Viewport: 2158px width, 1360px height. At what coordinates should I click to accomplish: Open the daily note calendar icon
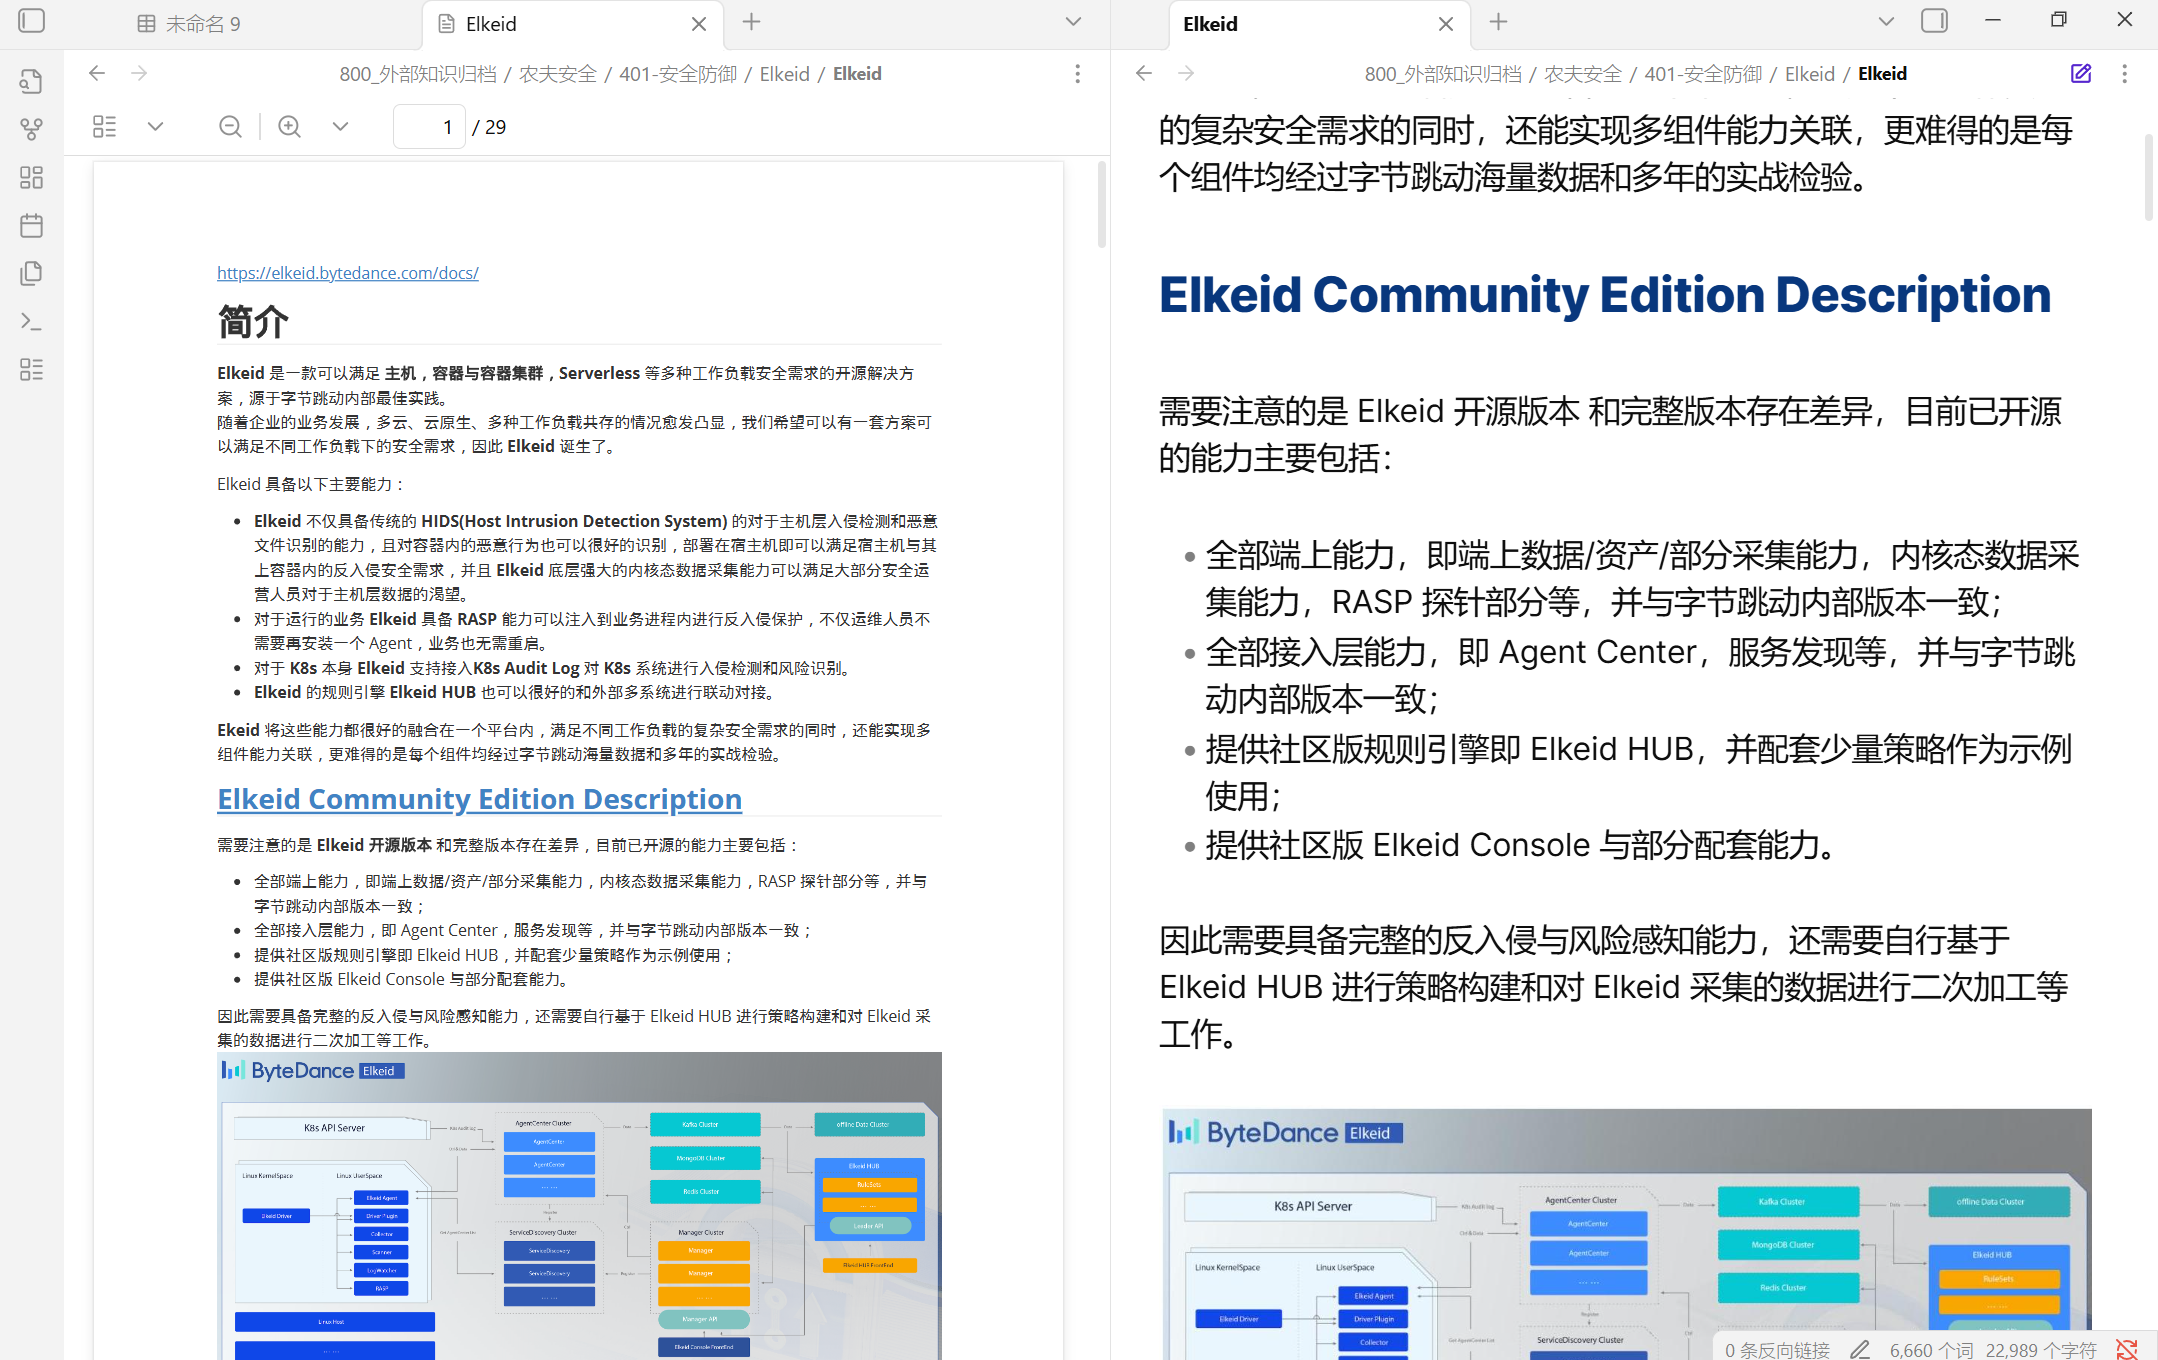[32, 225]
